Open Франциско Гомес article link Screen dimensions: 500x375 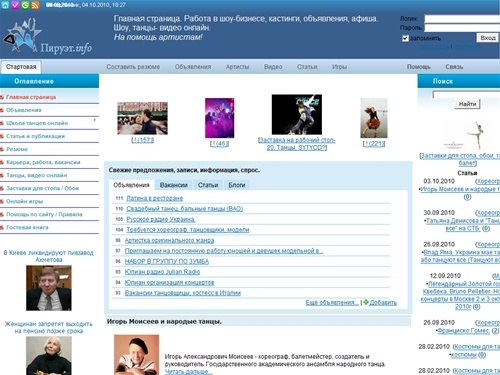[x=463, y=331]
